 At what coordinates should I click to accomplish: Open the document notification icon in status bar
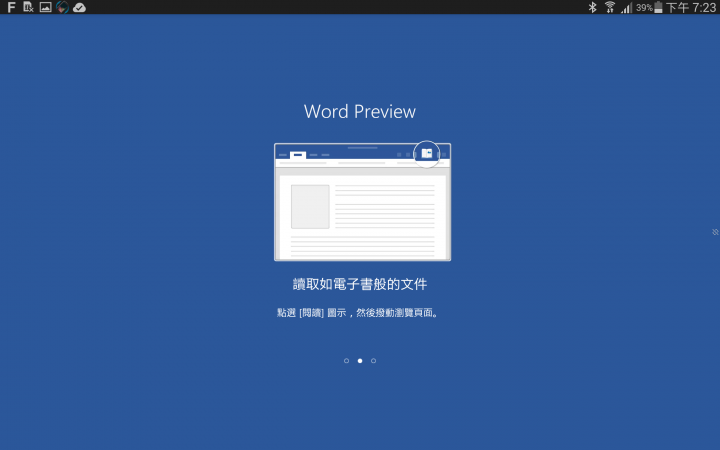pos(28,7)
